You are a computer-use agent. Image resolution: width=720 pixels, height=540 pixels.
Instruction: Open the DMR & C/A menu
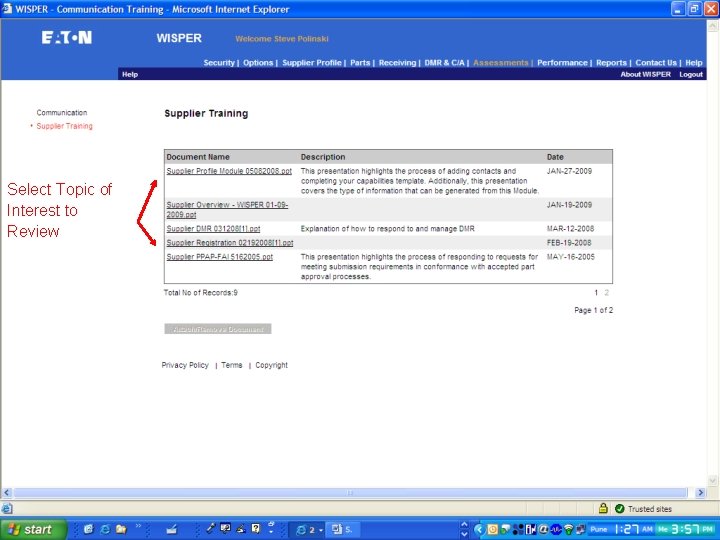tap(444, 62)
